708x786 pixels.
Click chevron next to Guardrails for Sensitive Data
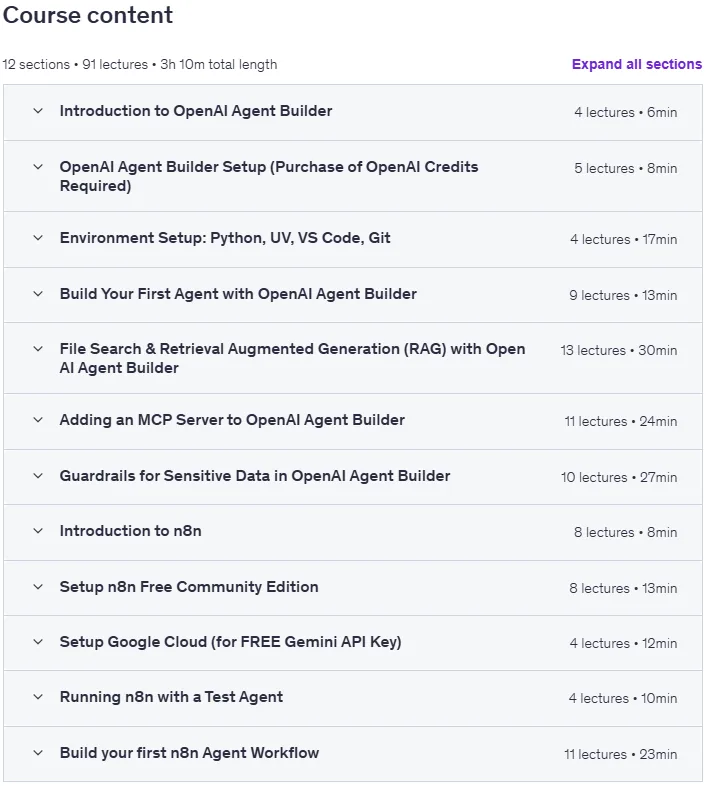38,476
